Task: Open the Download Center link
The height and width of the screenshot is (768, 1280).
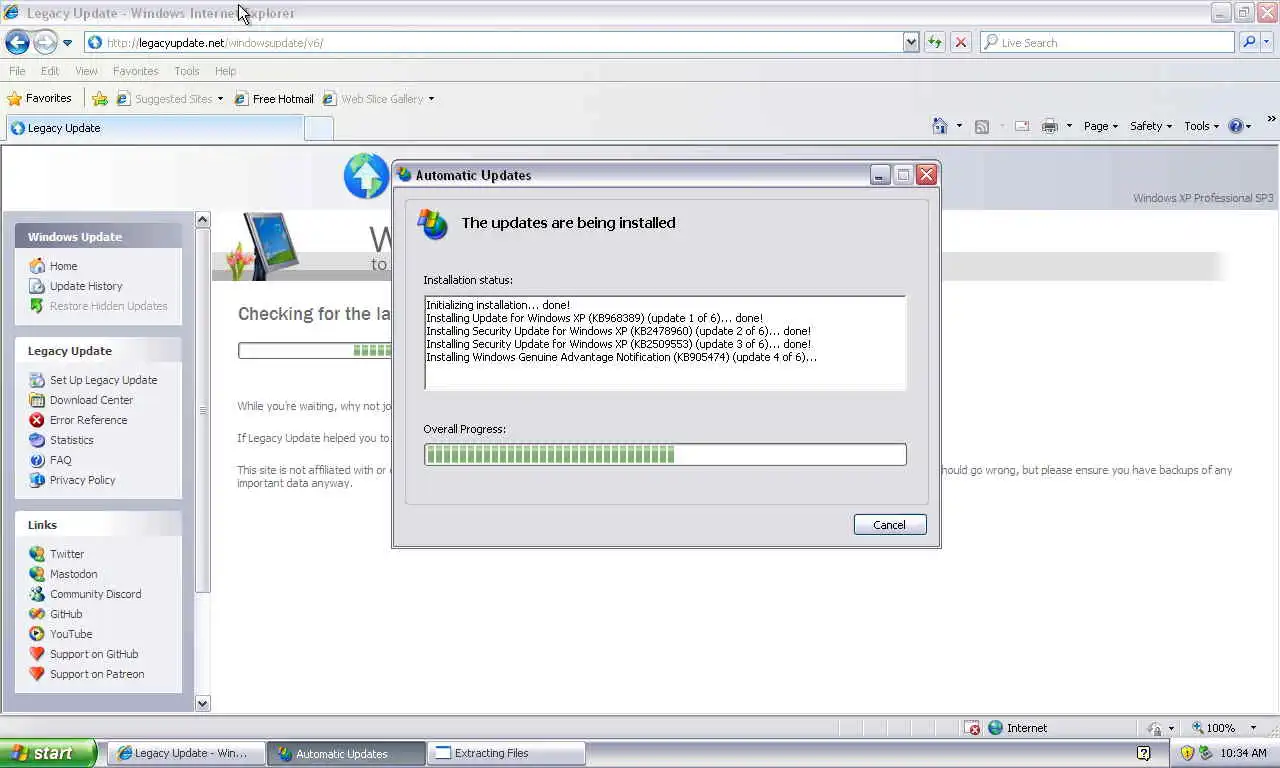Action: pyautogui.click(x=91, y=400)
